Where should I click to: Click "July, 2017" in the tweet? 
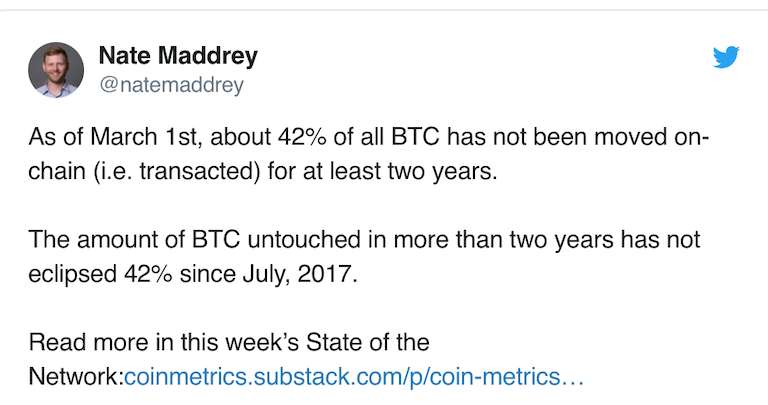300,274
